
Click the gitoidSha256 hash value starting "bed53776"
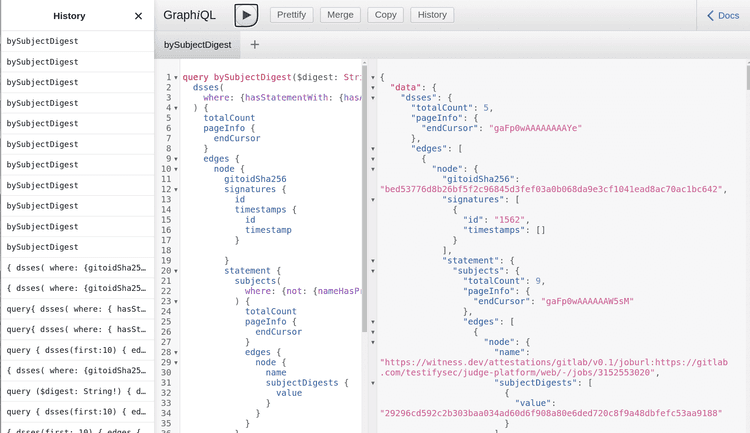(x=551, y=189)
